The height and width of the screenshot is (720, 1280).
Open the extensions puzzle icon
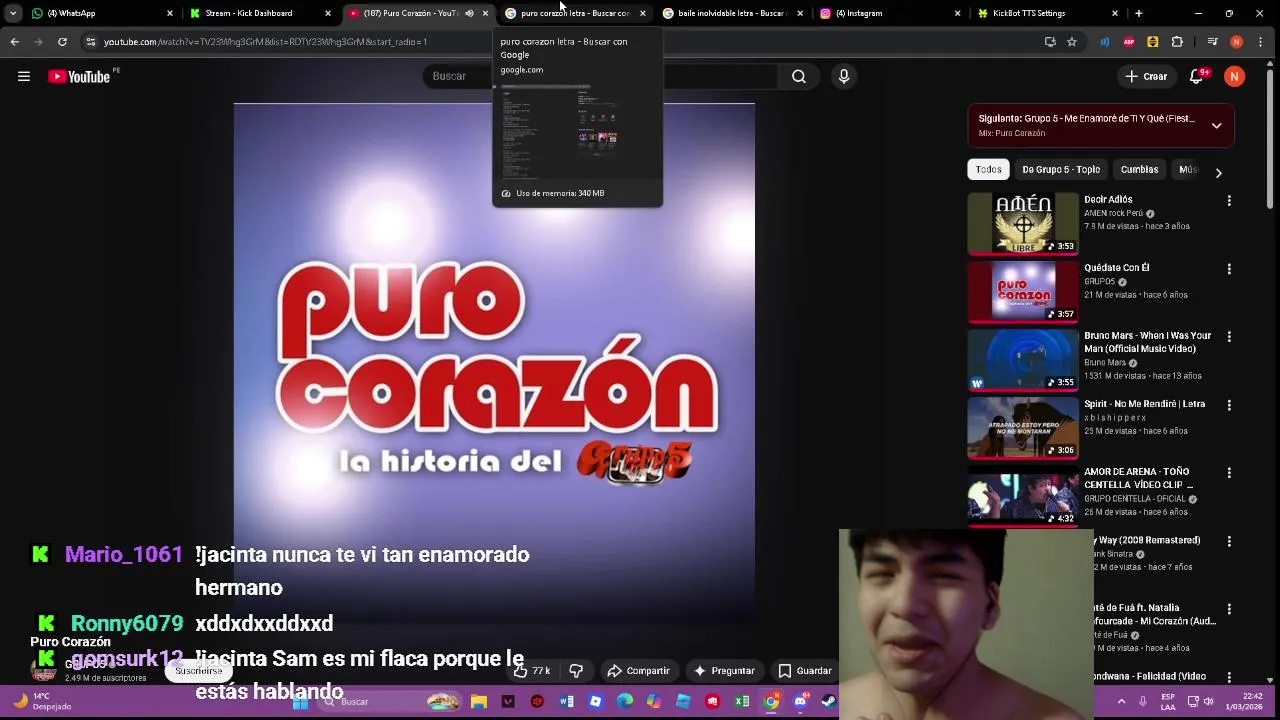pos(1177,42)
